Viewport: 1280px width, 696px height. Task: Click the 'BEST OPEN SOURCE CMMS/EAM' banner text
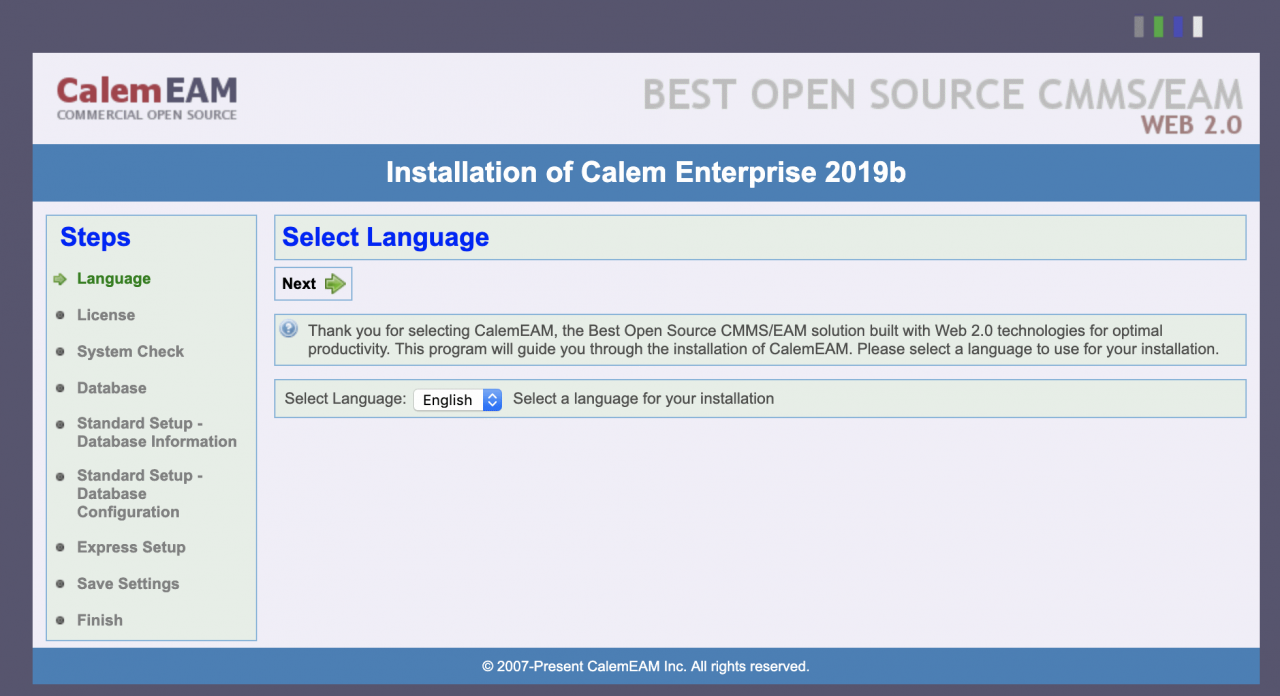click(943, 95)
